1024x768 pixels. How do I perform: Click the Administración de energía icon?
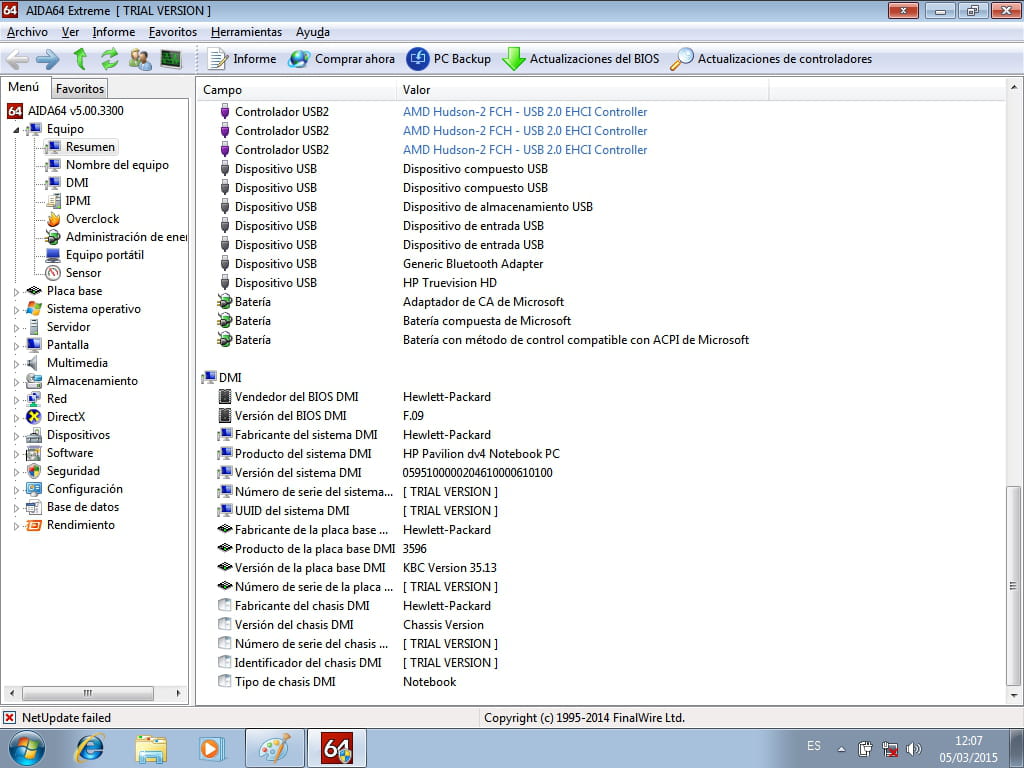[53, 237]
